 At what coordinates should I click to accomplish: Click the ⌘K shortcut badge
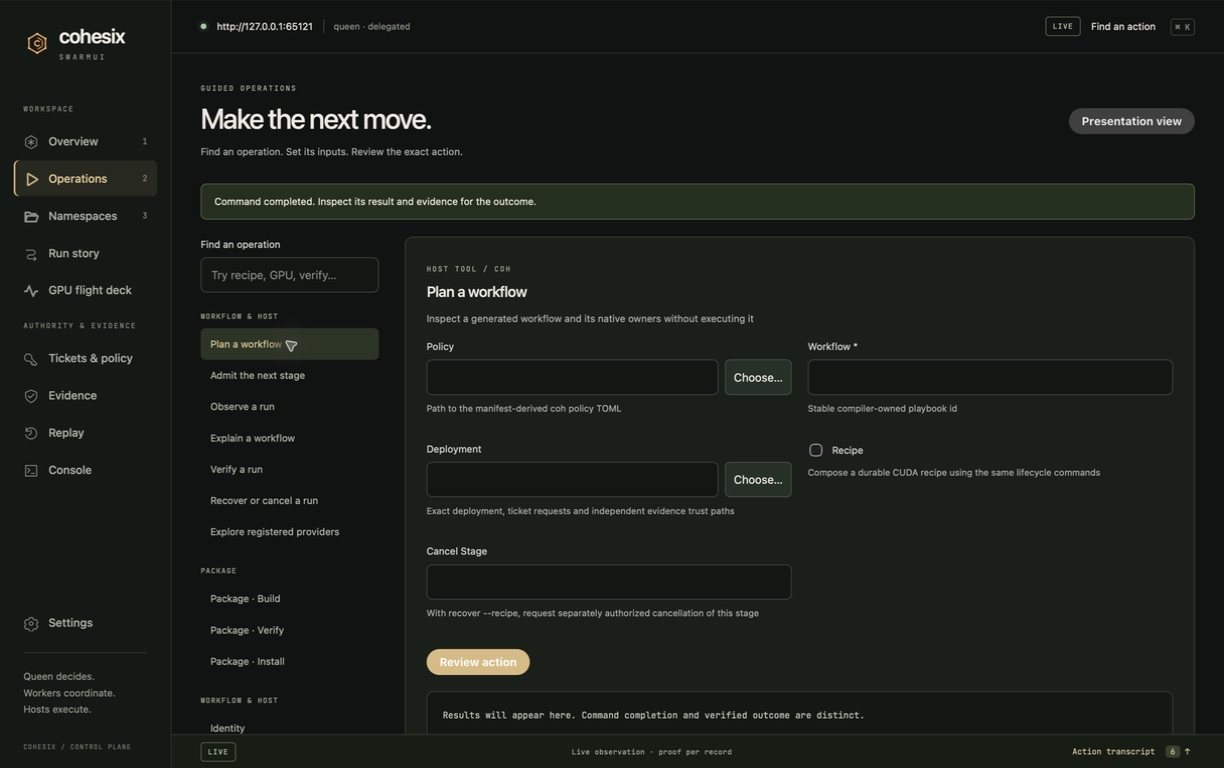1182,27
